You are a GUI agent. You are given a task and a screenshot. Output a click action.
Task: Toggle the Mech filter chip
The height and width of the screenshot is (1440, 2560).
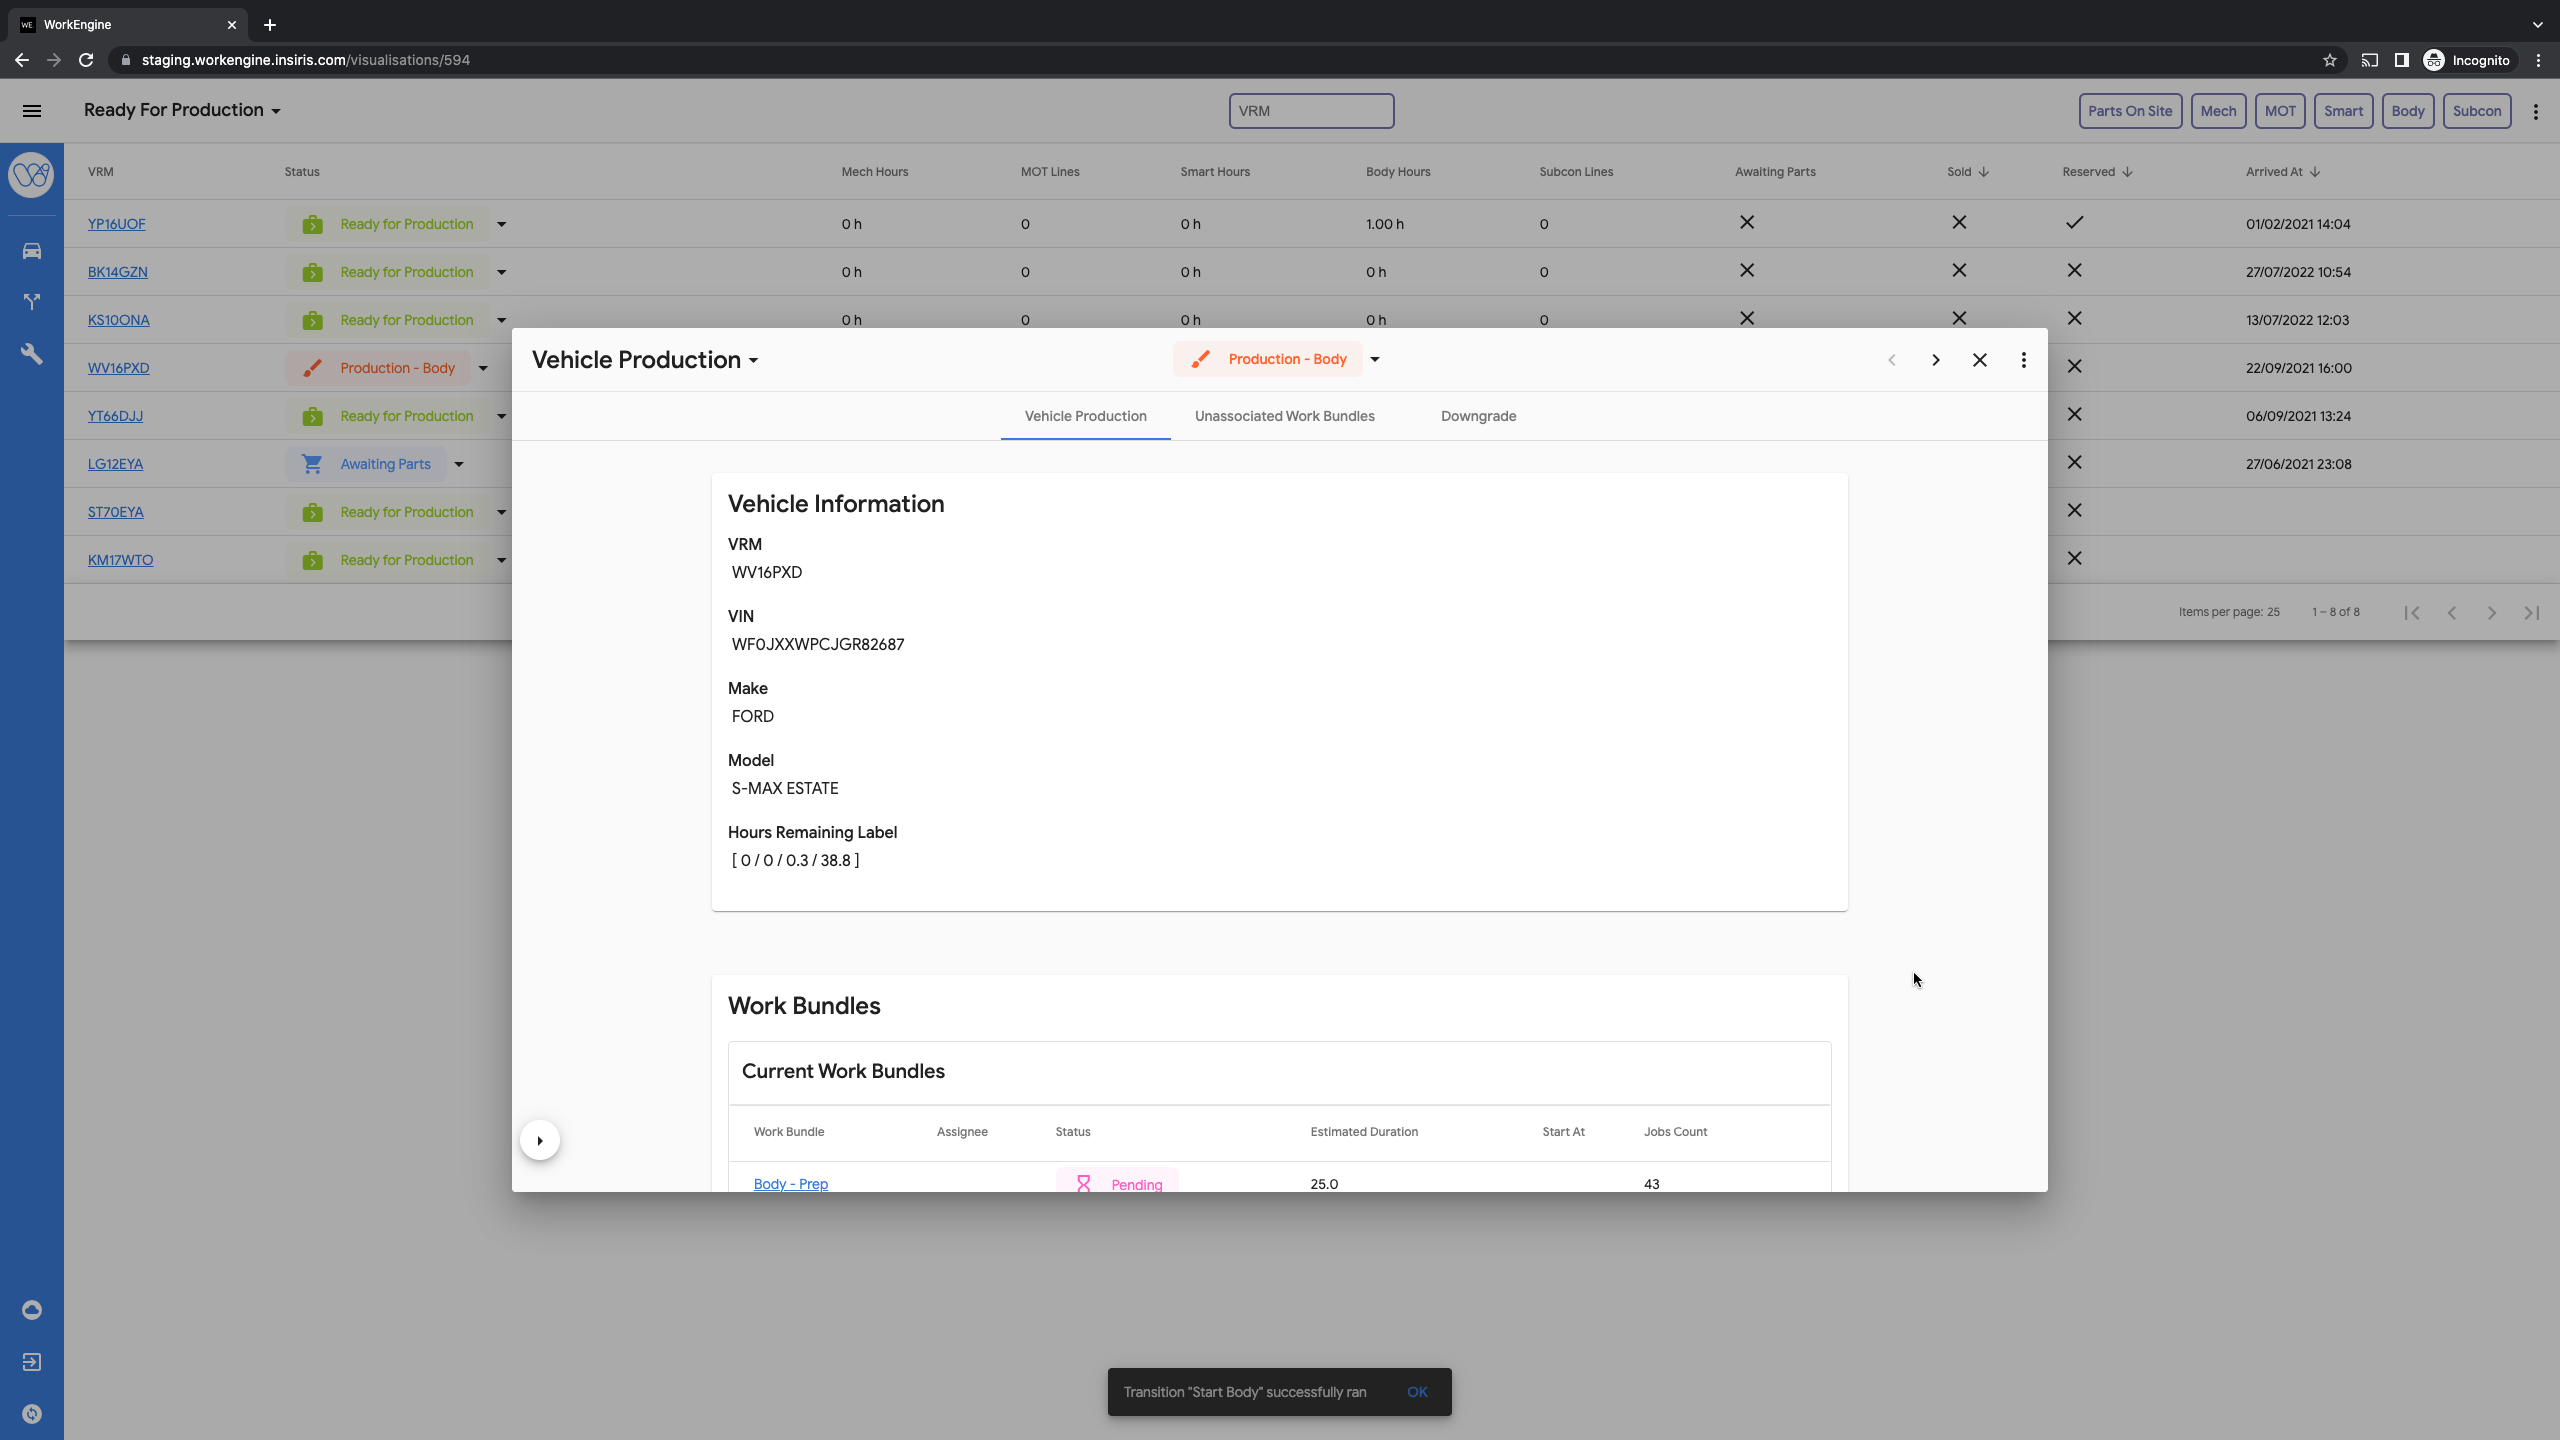(x=2217, y=111)
